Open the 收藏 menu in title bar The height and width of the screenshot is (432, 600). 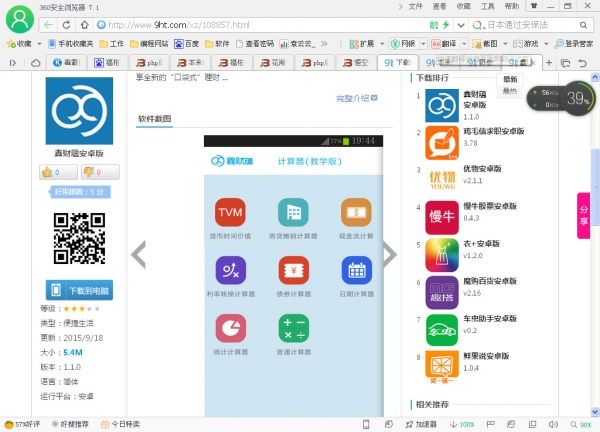463,6
